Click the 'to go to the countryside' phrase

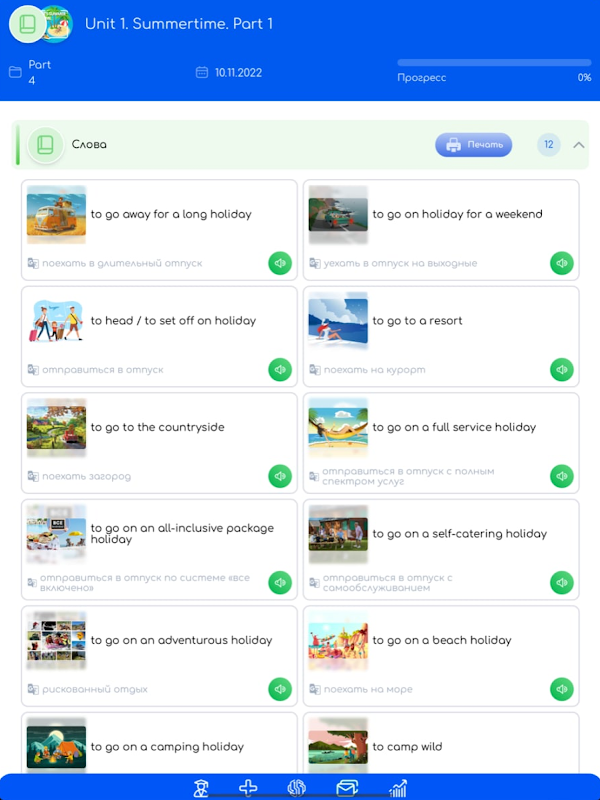157,428
